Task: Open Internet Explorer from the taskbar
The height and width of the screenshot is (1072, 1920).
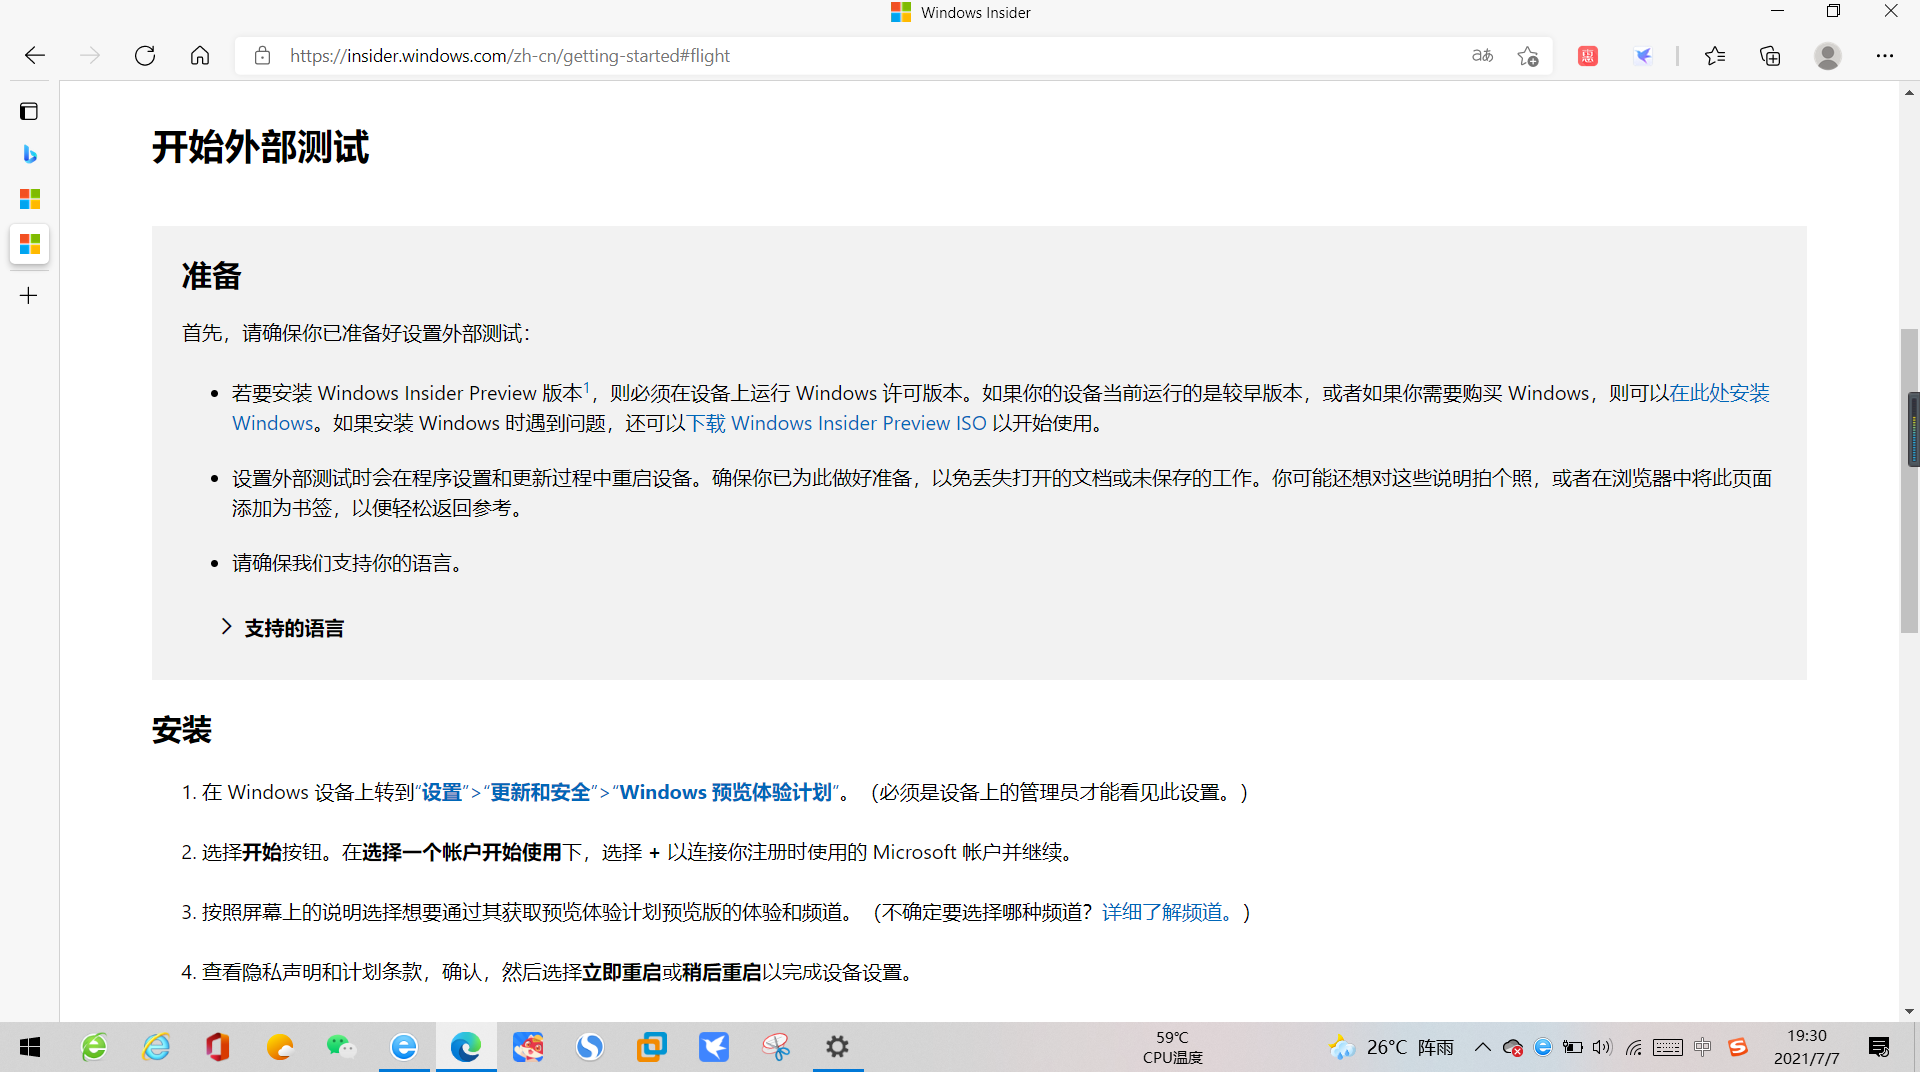Action: [156, 1047]
